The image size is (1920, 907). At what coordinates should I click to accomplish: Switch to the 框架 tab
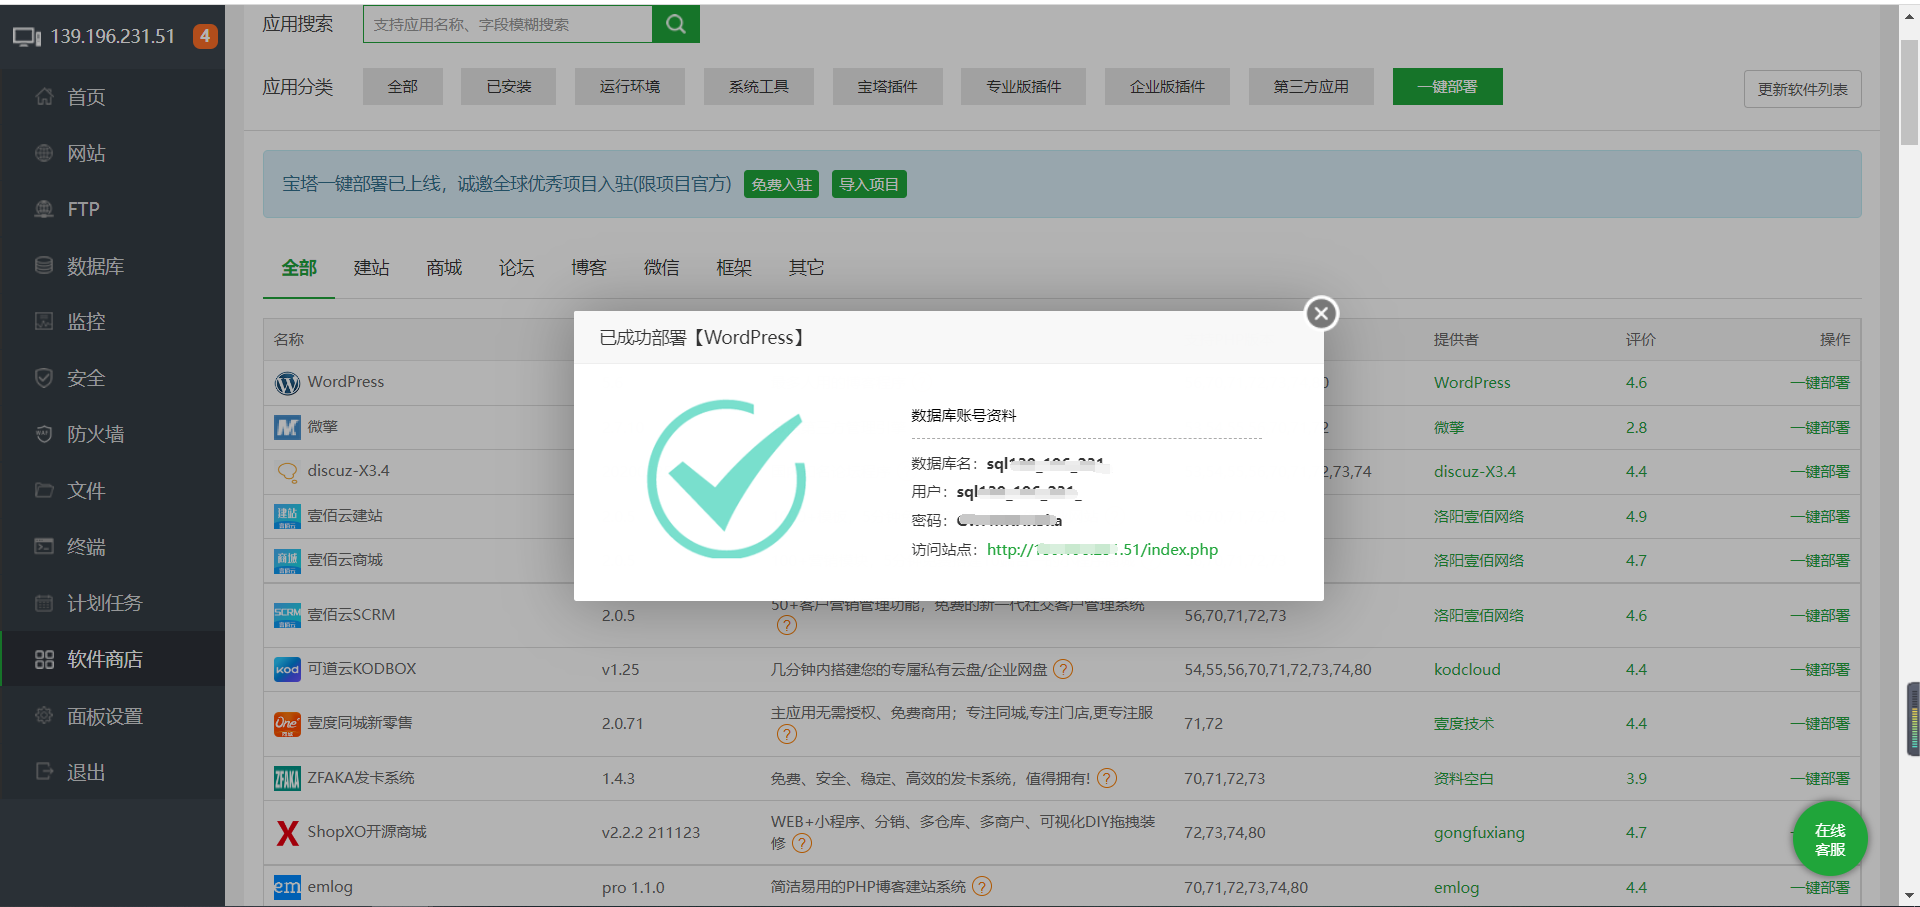pyautogui.click(x=734, y=268)
